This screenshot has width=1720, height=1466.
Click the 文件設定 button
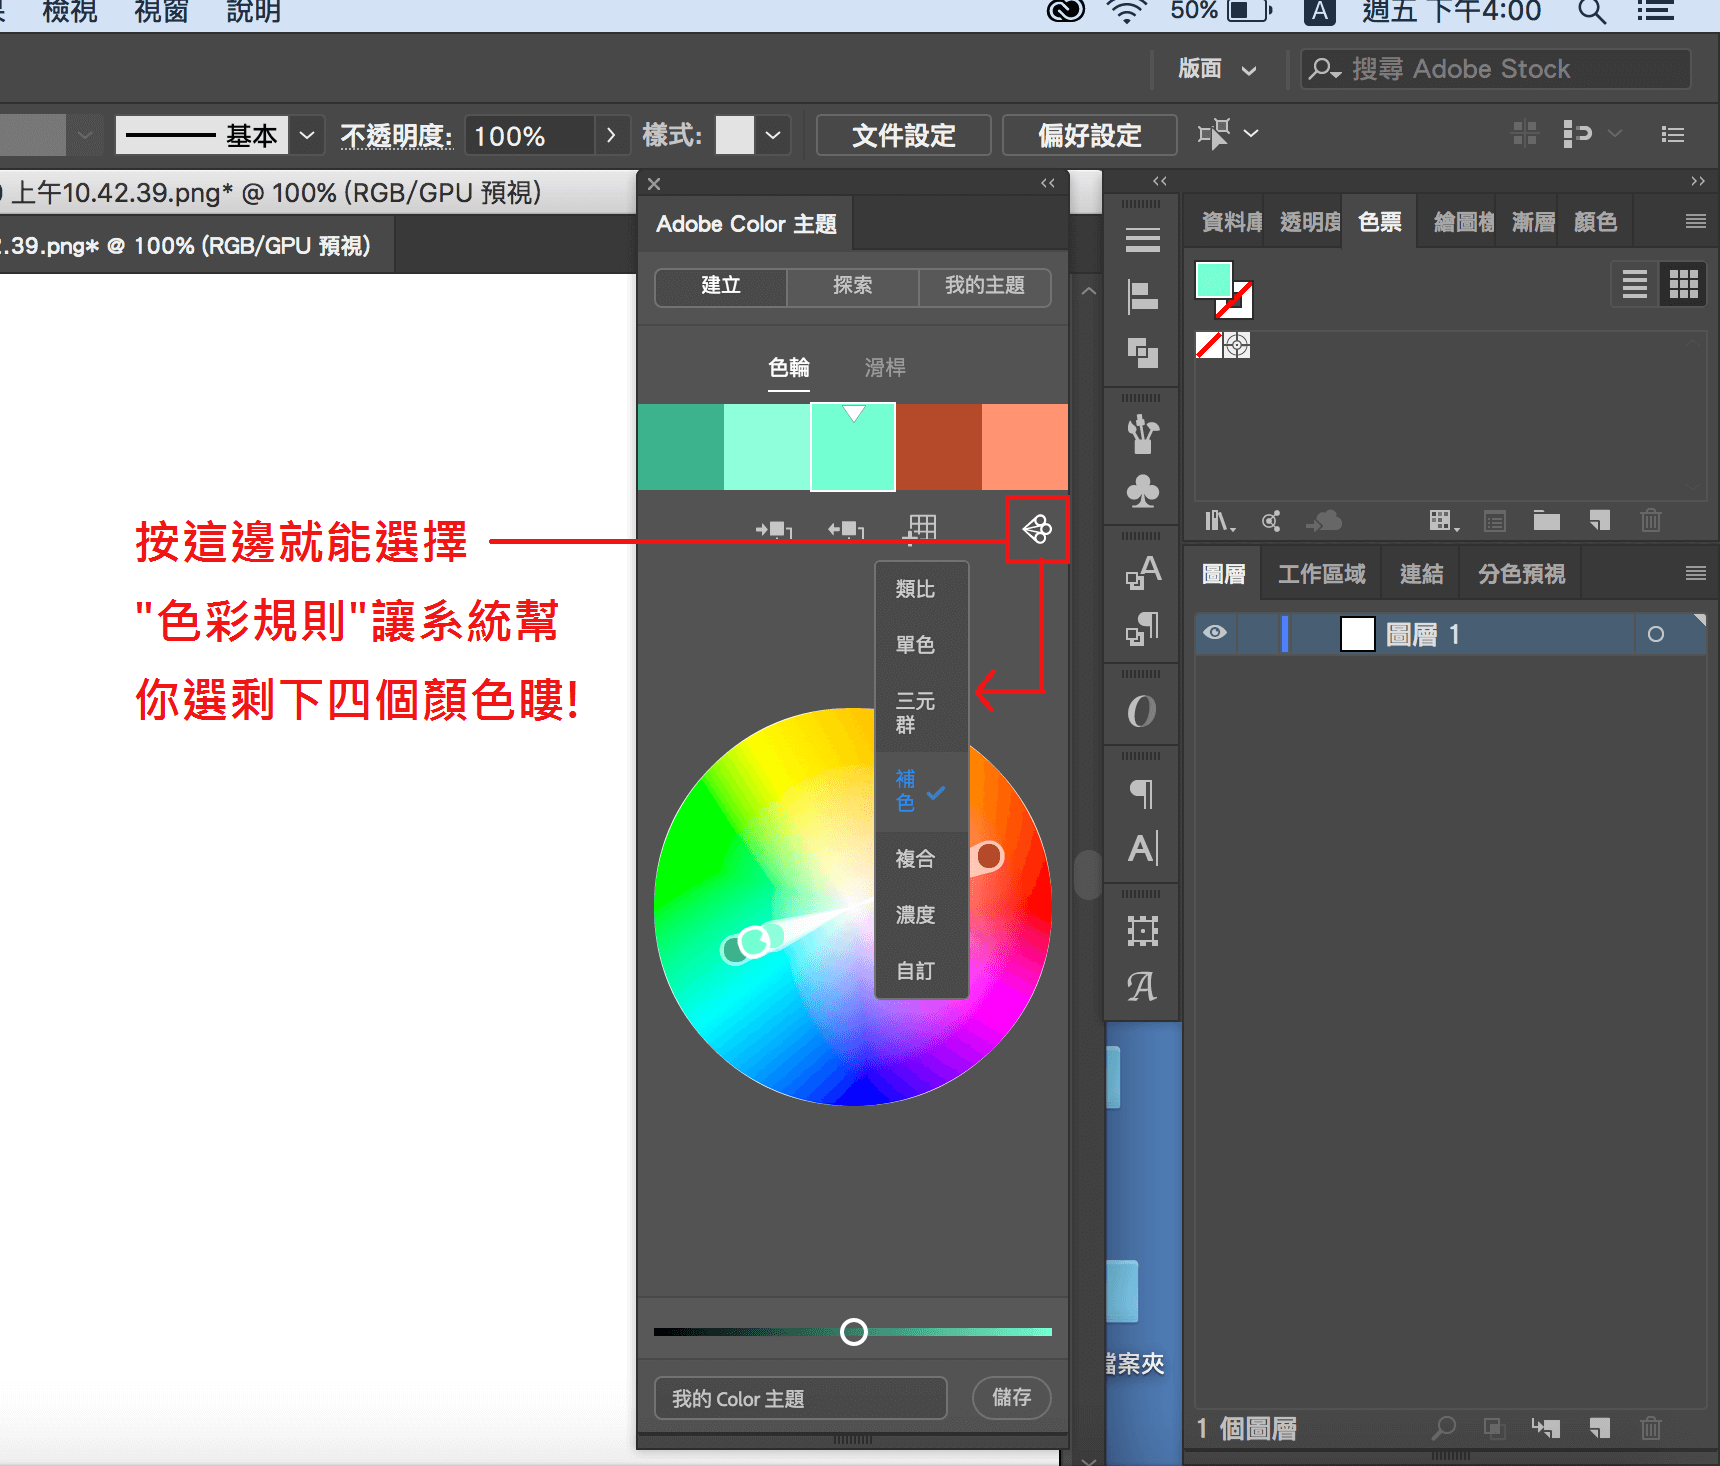[903, 135]
